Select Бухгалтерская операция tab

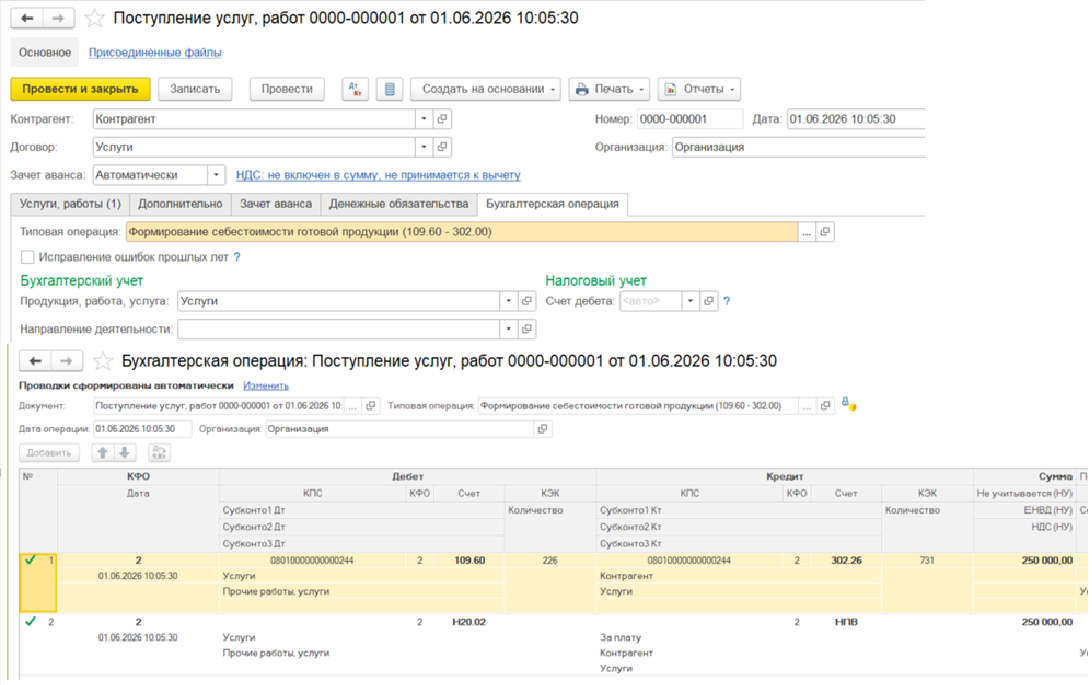[552, 204]
